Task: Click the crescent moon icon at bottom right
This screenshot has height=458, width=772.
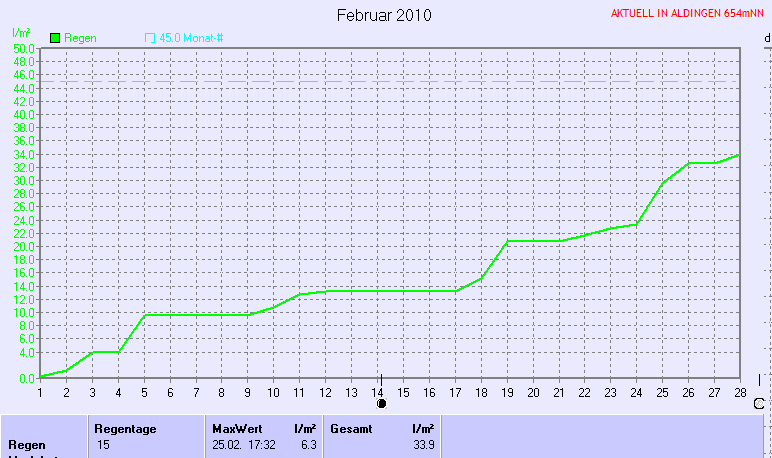Action: [x=759, y=404]
